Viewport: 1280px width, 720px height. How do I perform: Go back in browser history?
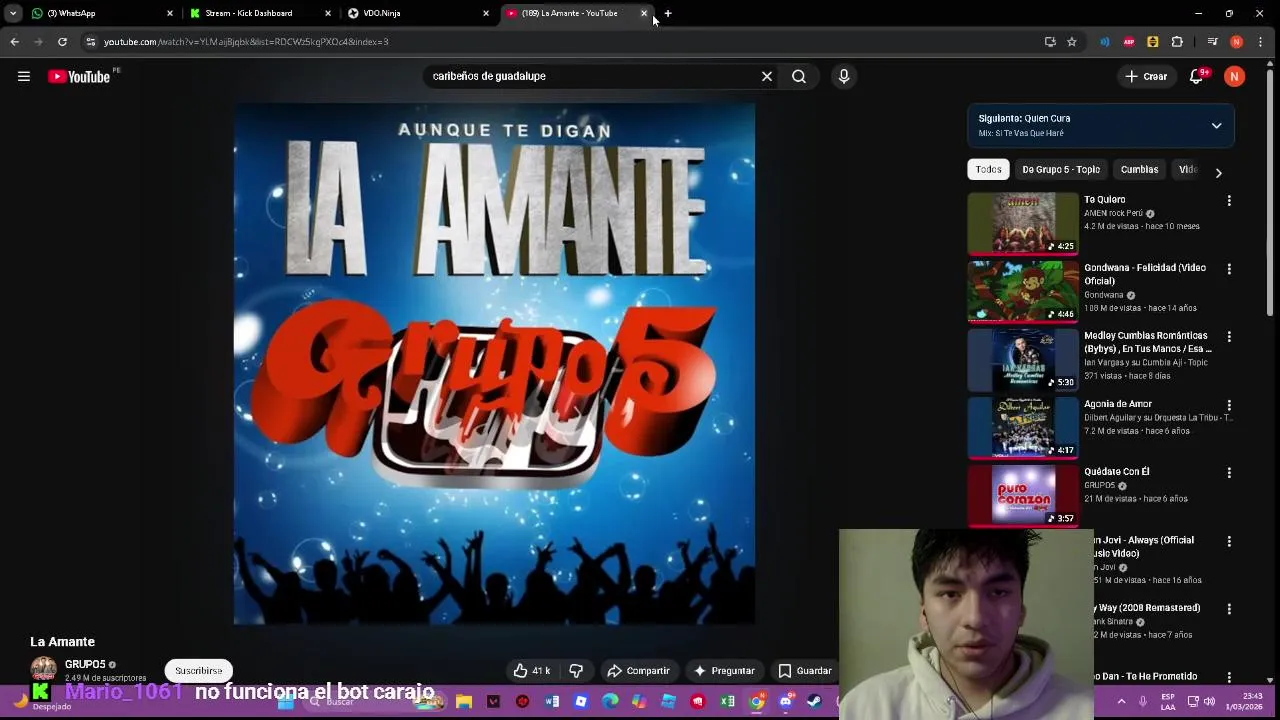pos(14,42)
